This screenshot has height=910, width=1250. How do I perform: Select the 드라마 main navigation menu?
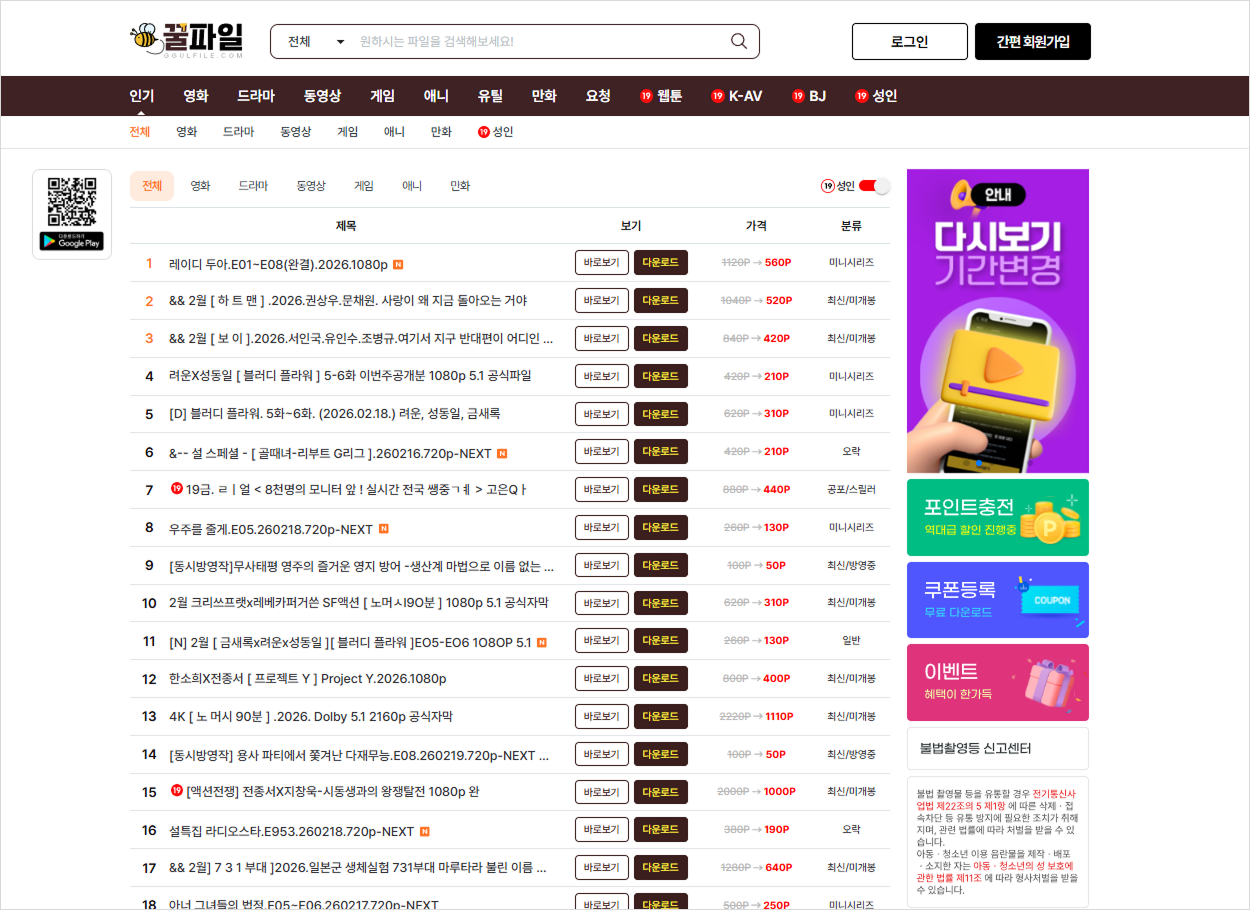point(255,96)
